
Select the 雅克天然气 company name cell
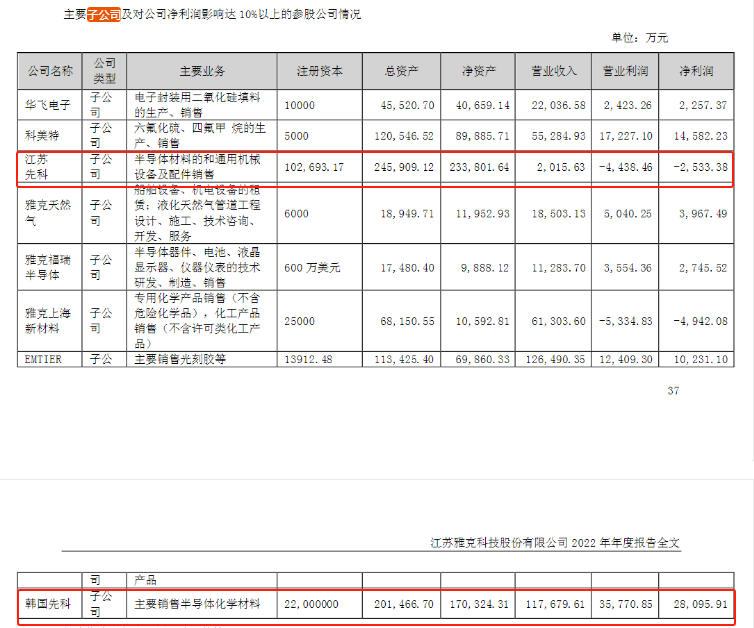click(x=48, y=213)
